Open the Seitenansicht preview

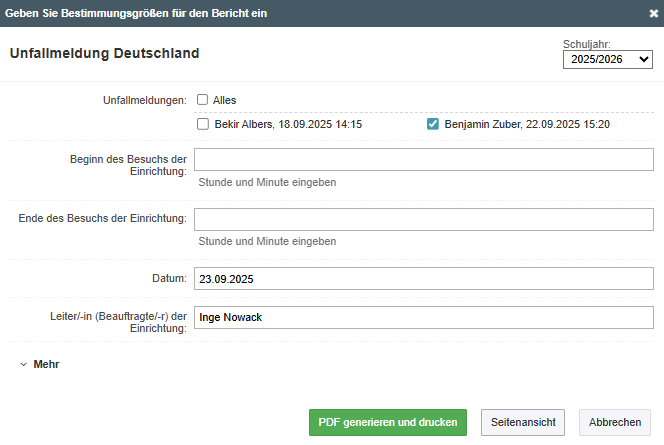pyautogui.click(x=523, y=422)
